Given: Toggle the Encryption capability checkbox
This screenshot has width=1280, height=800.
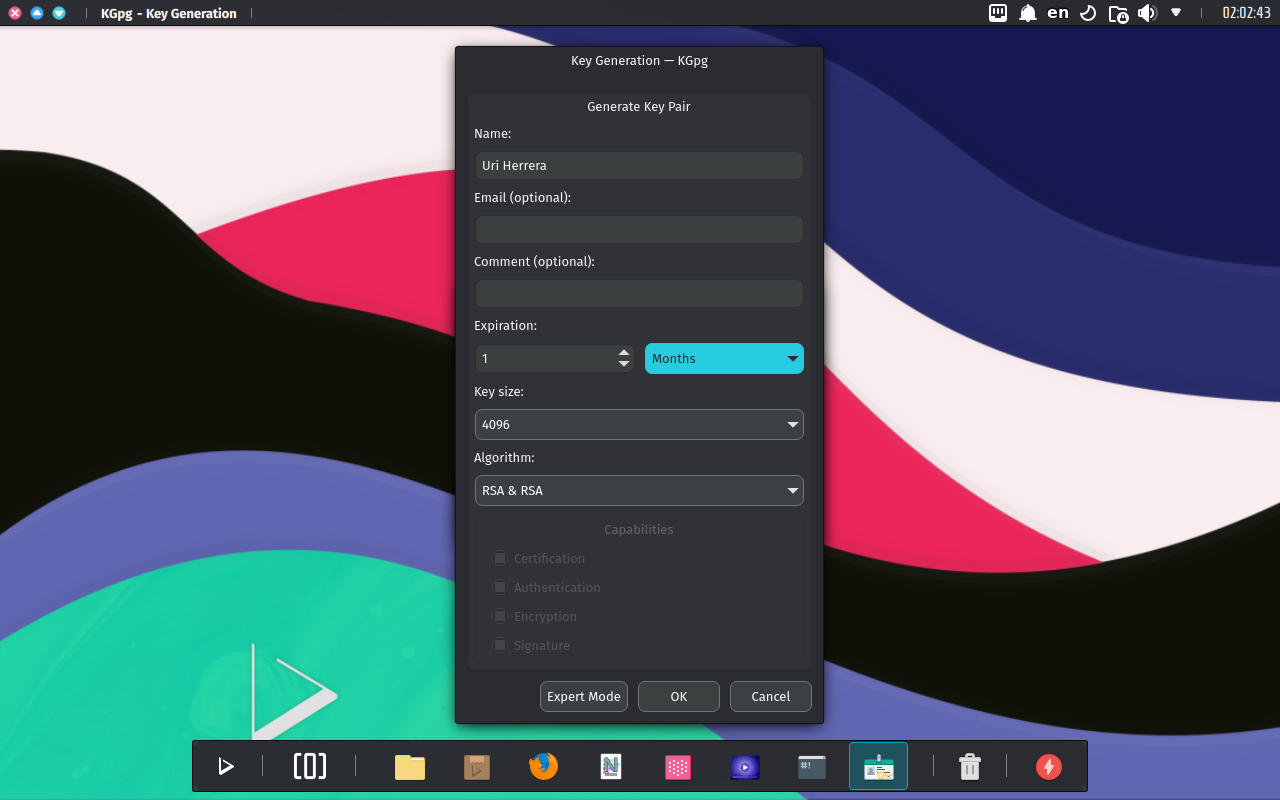Looking at the screenshot, I should (x=500, y=616).
